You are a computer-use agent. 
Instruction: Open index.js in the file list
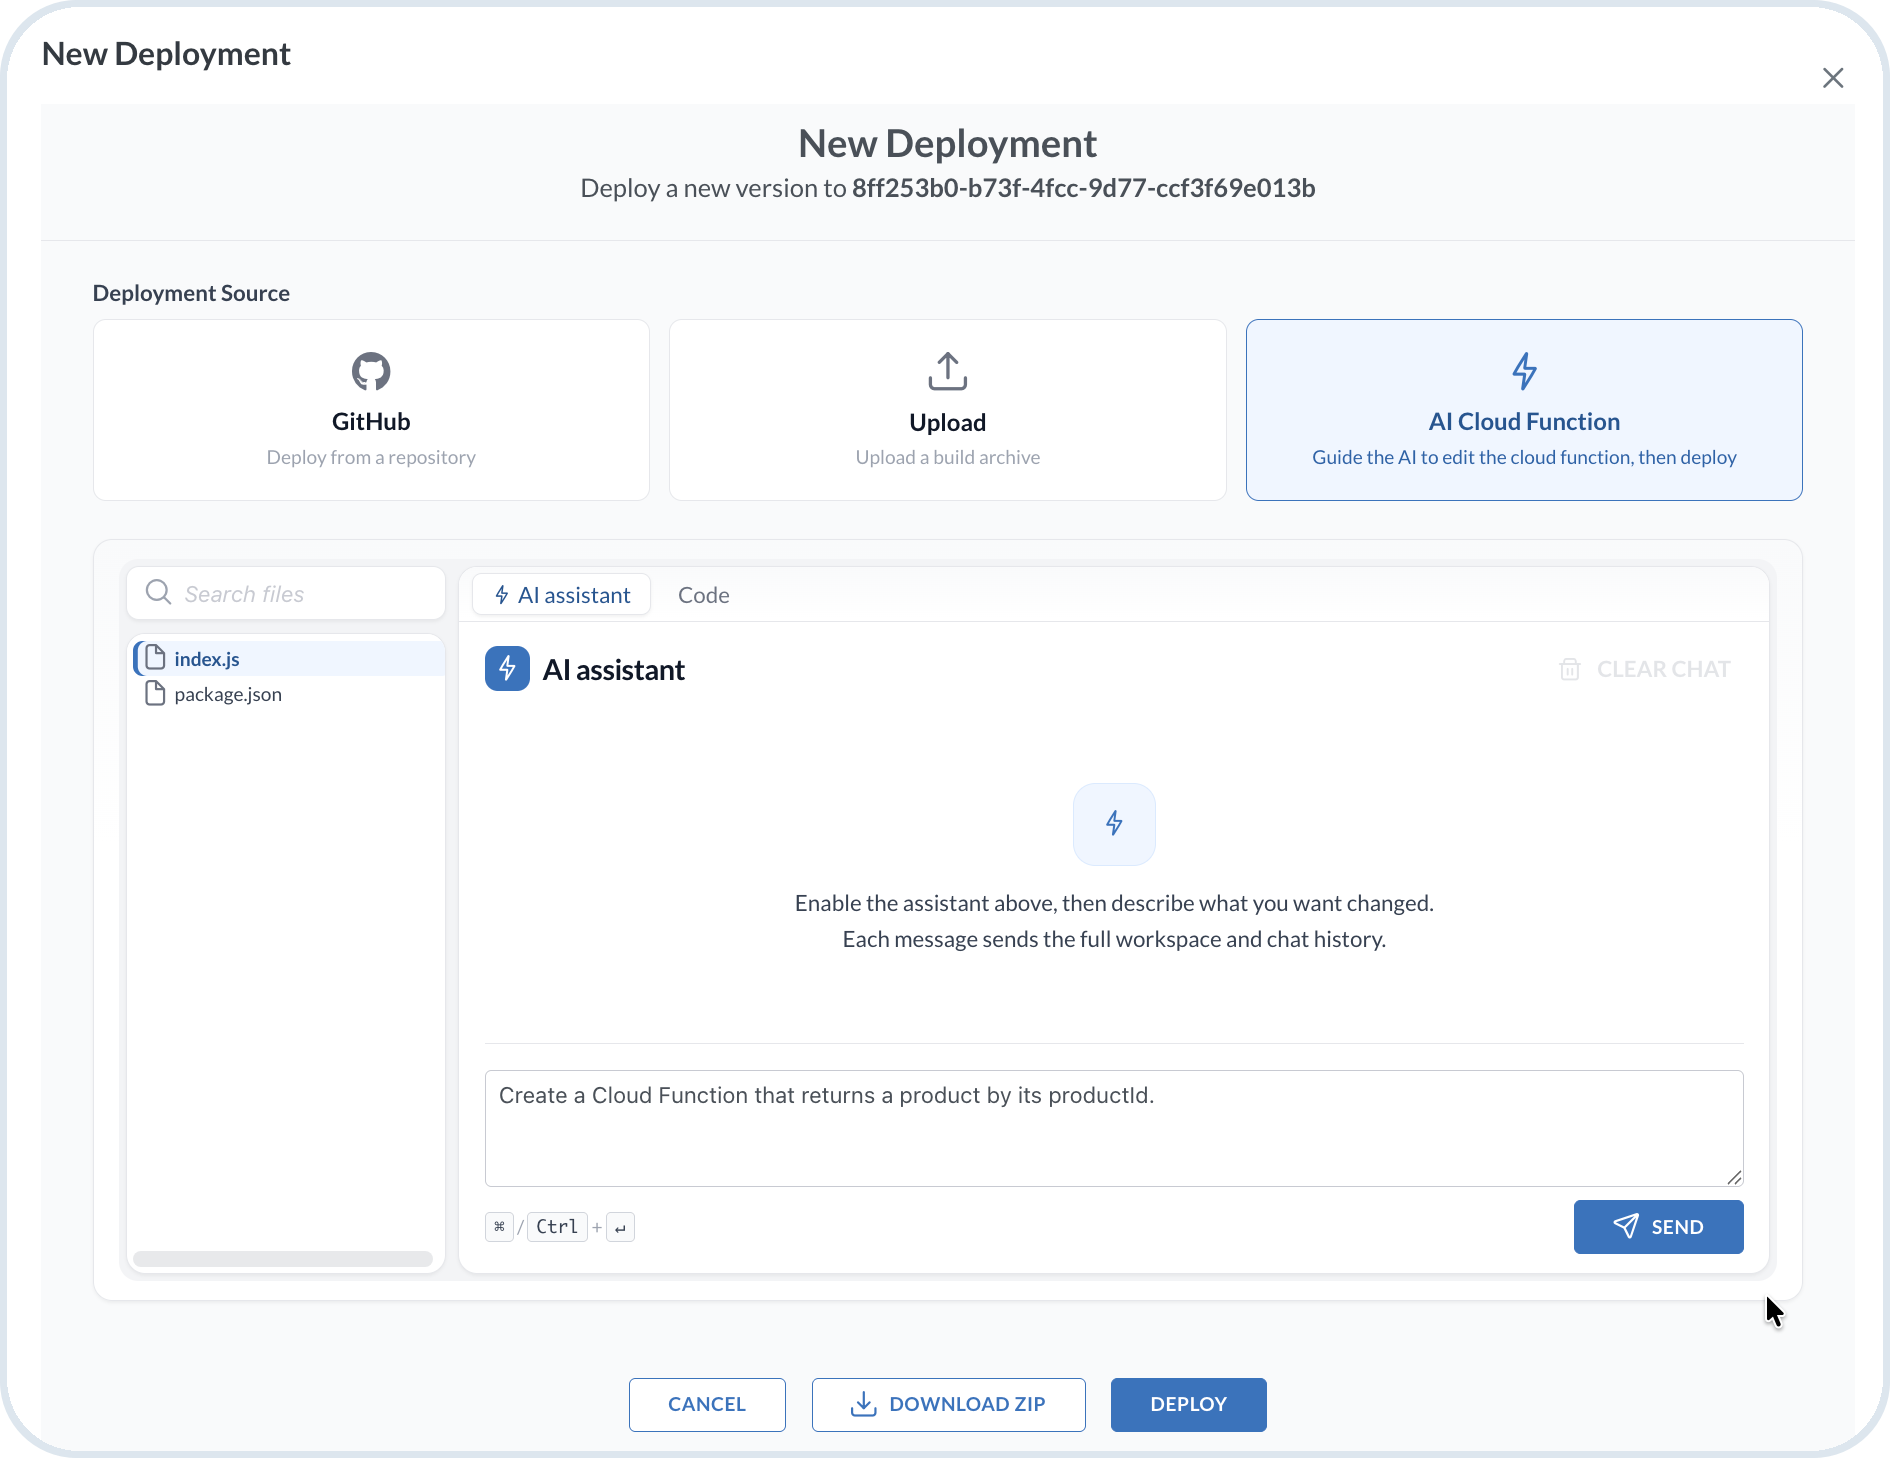(x=288, y=658)
